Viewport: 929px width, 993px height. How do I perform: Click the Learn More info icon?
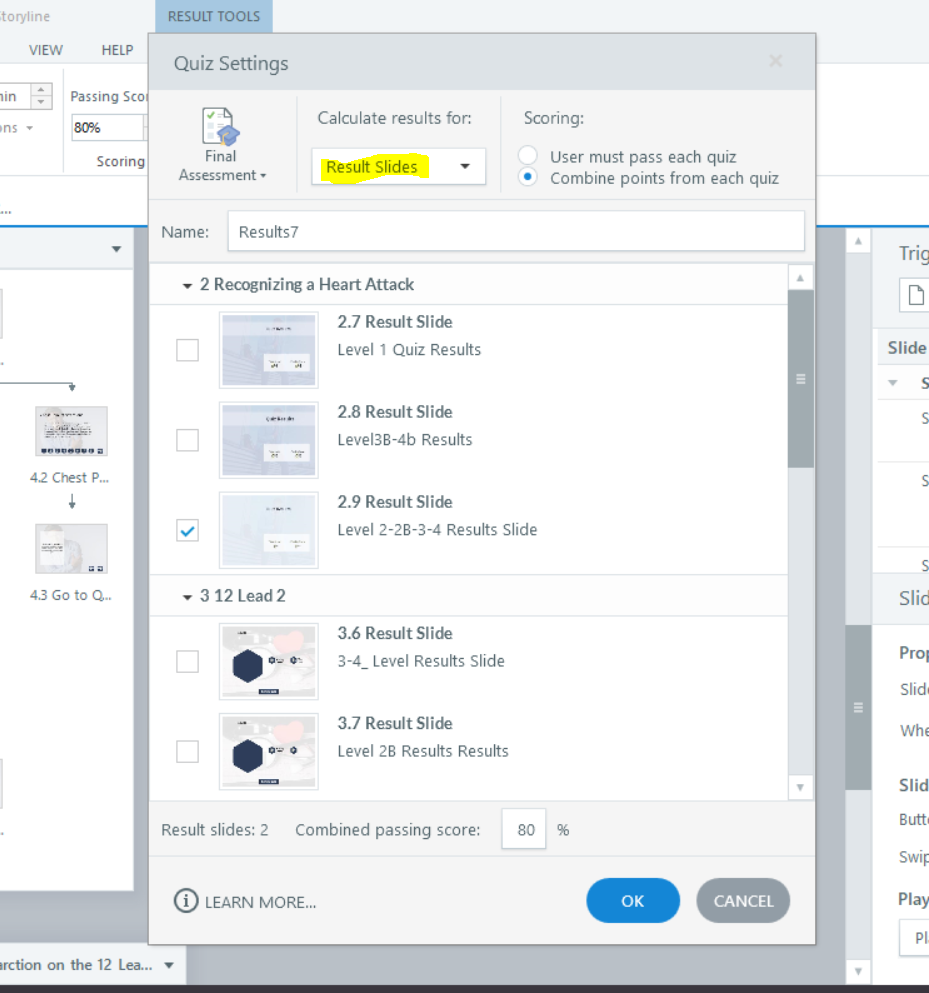(186, 901)
